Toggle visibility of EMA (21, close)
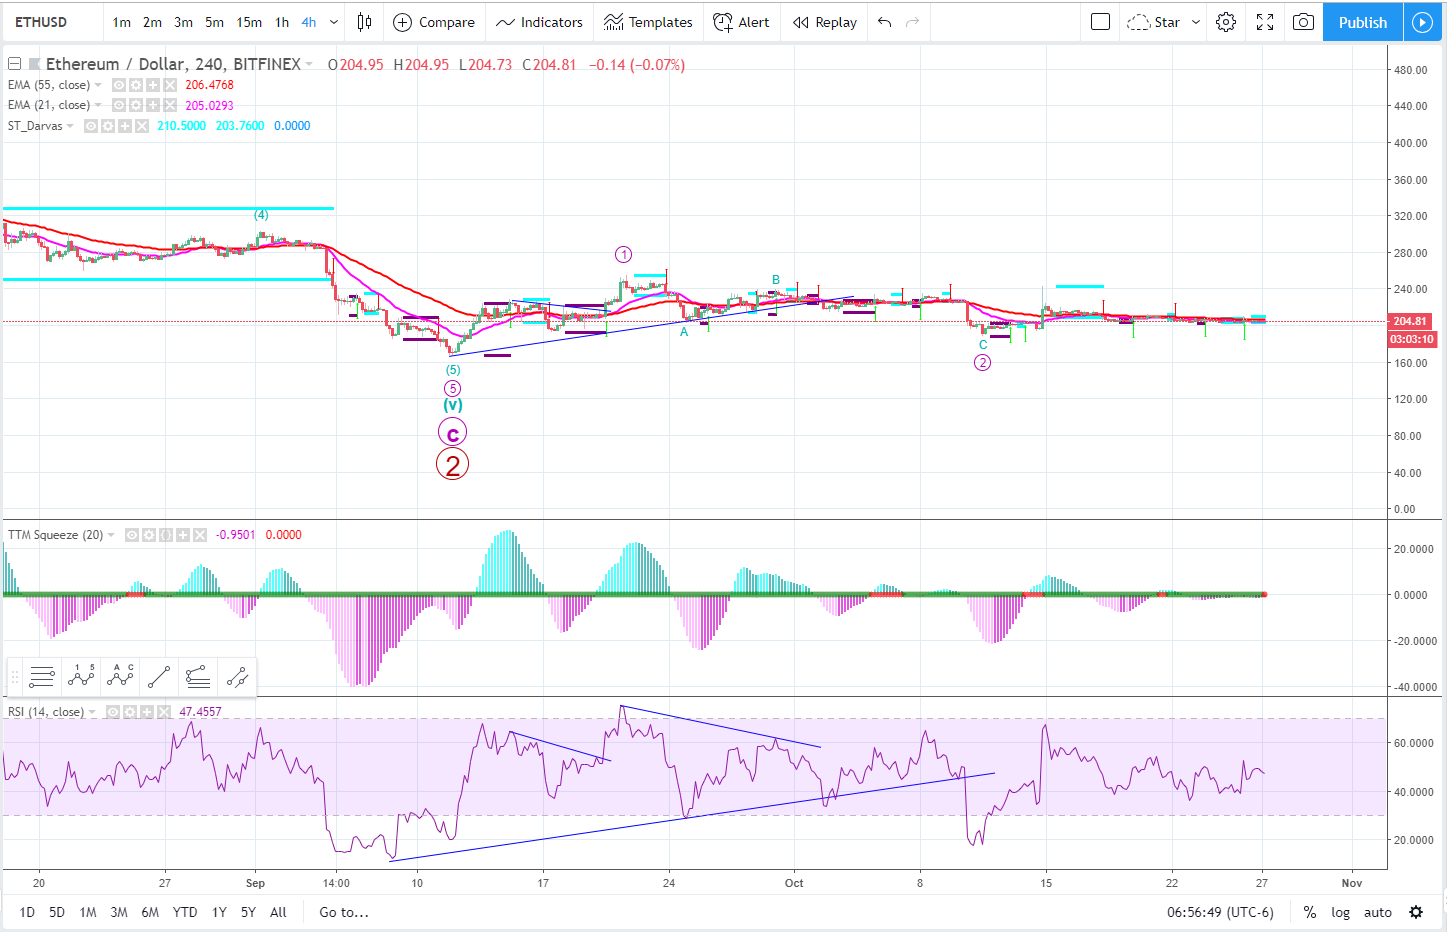This screenshot has width=1447, height=932. click(119, 105)
